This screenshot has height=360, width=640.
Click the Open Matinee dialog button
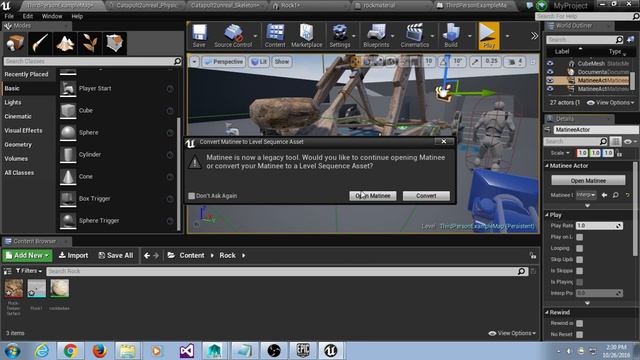pyautogui.click(x=373, y=196)
